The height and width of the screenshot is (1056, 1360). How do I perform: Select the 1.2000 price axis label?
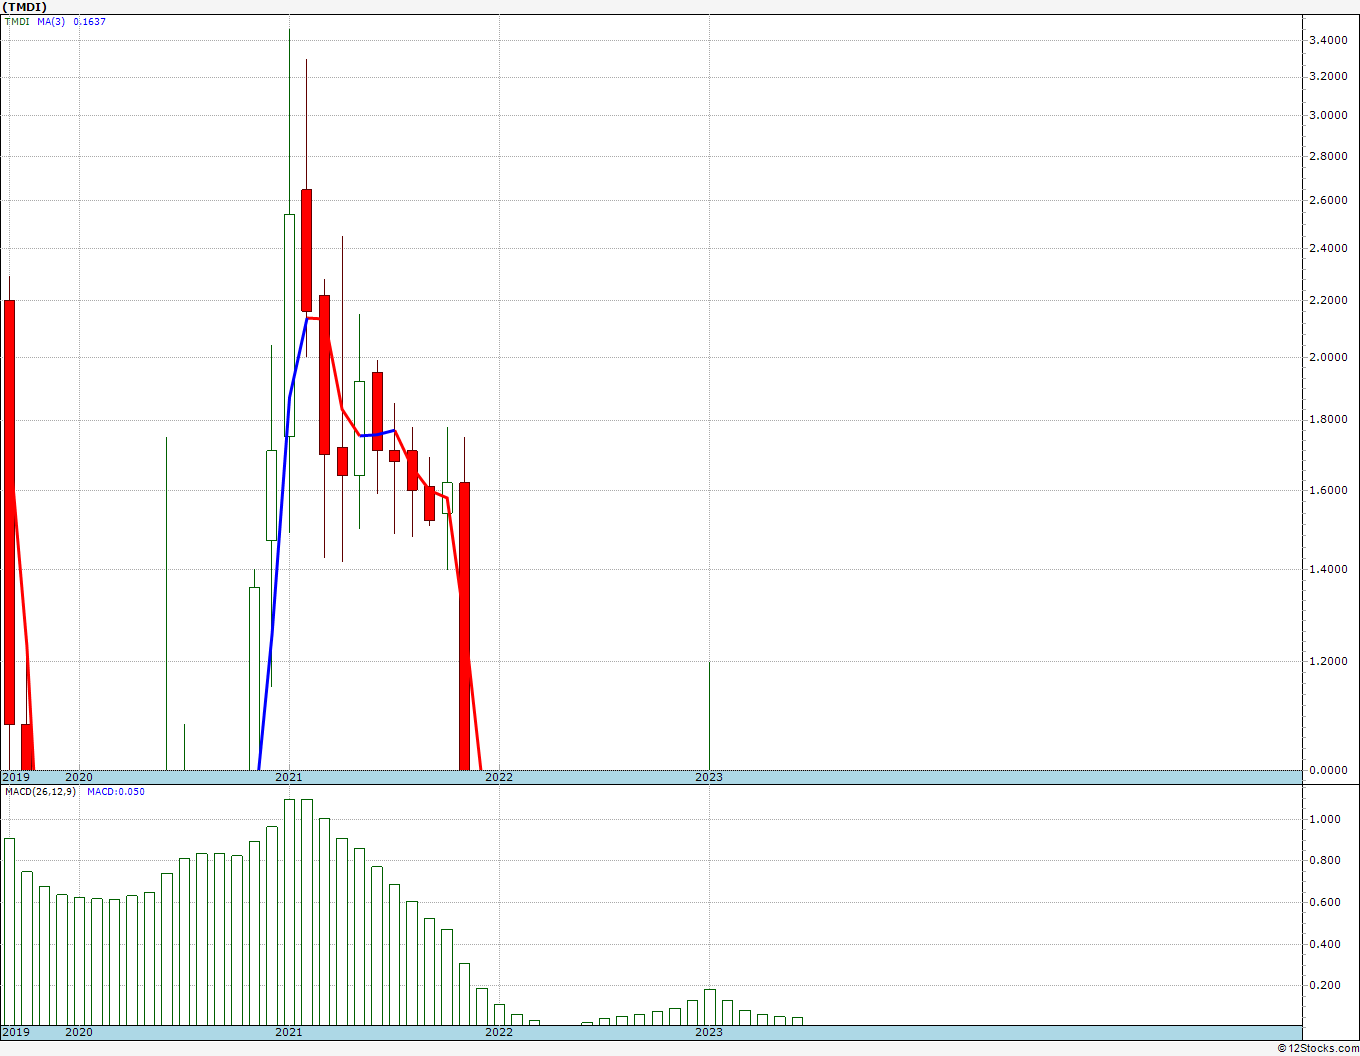1327,662
